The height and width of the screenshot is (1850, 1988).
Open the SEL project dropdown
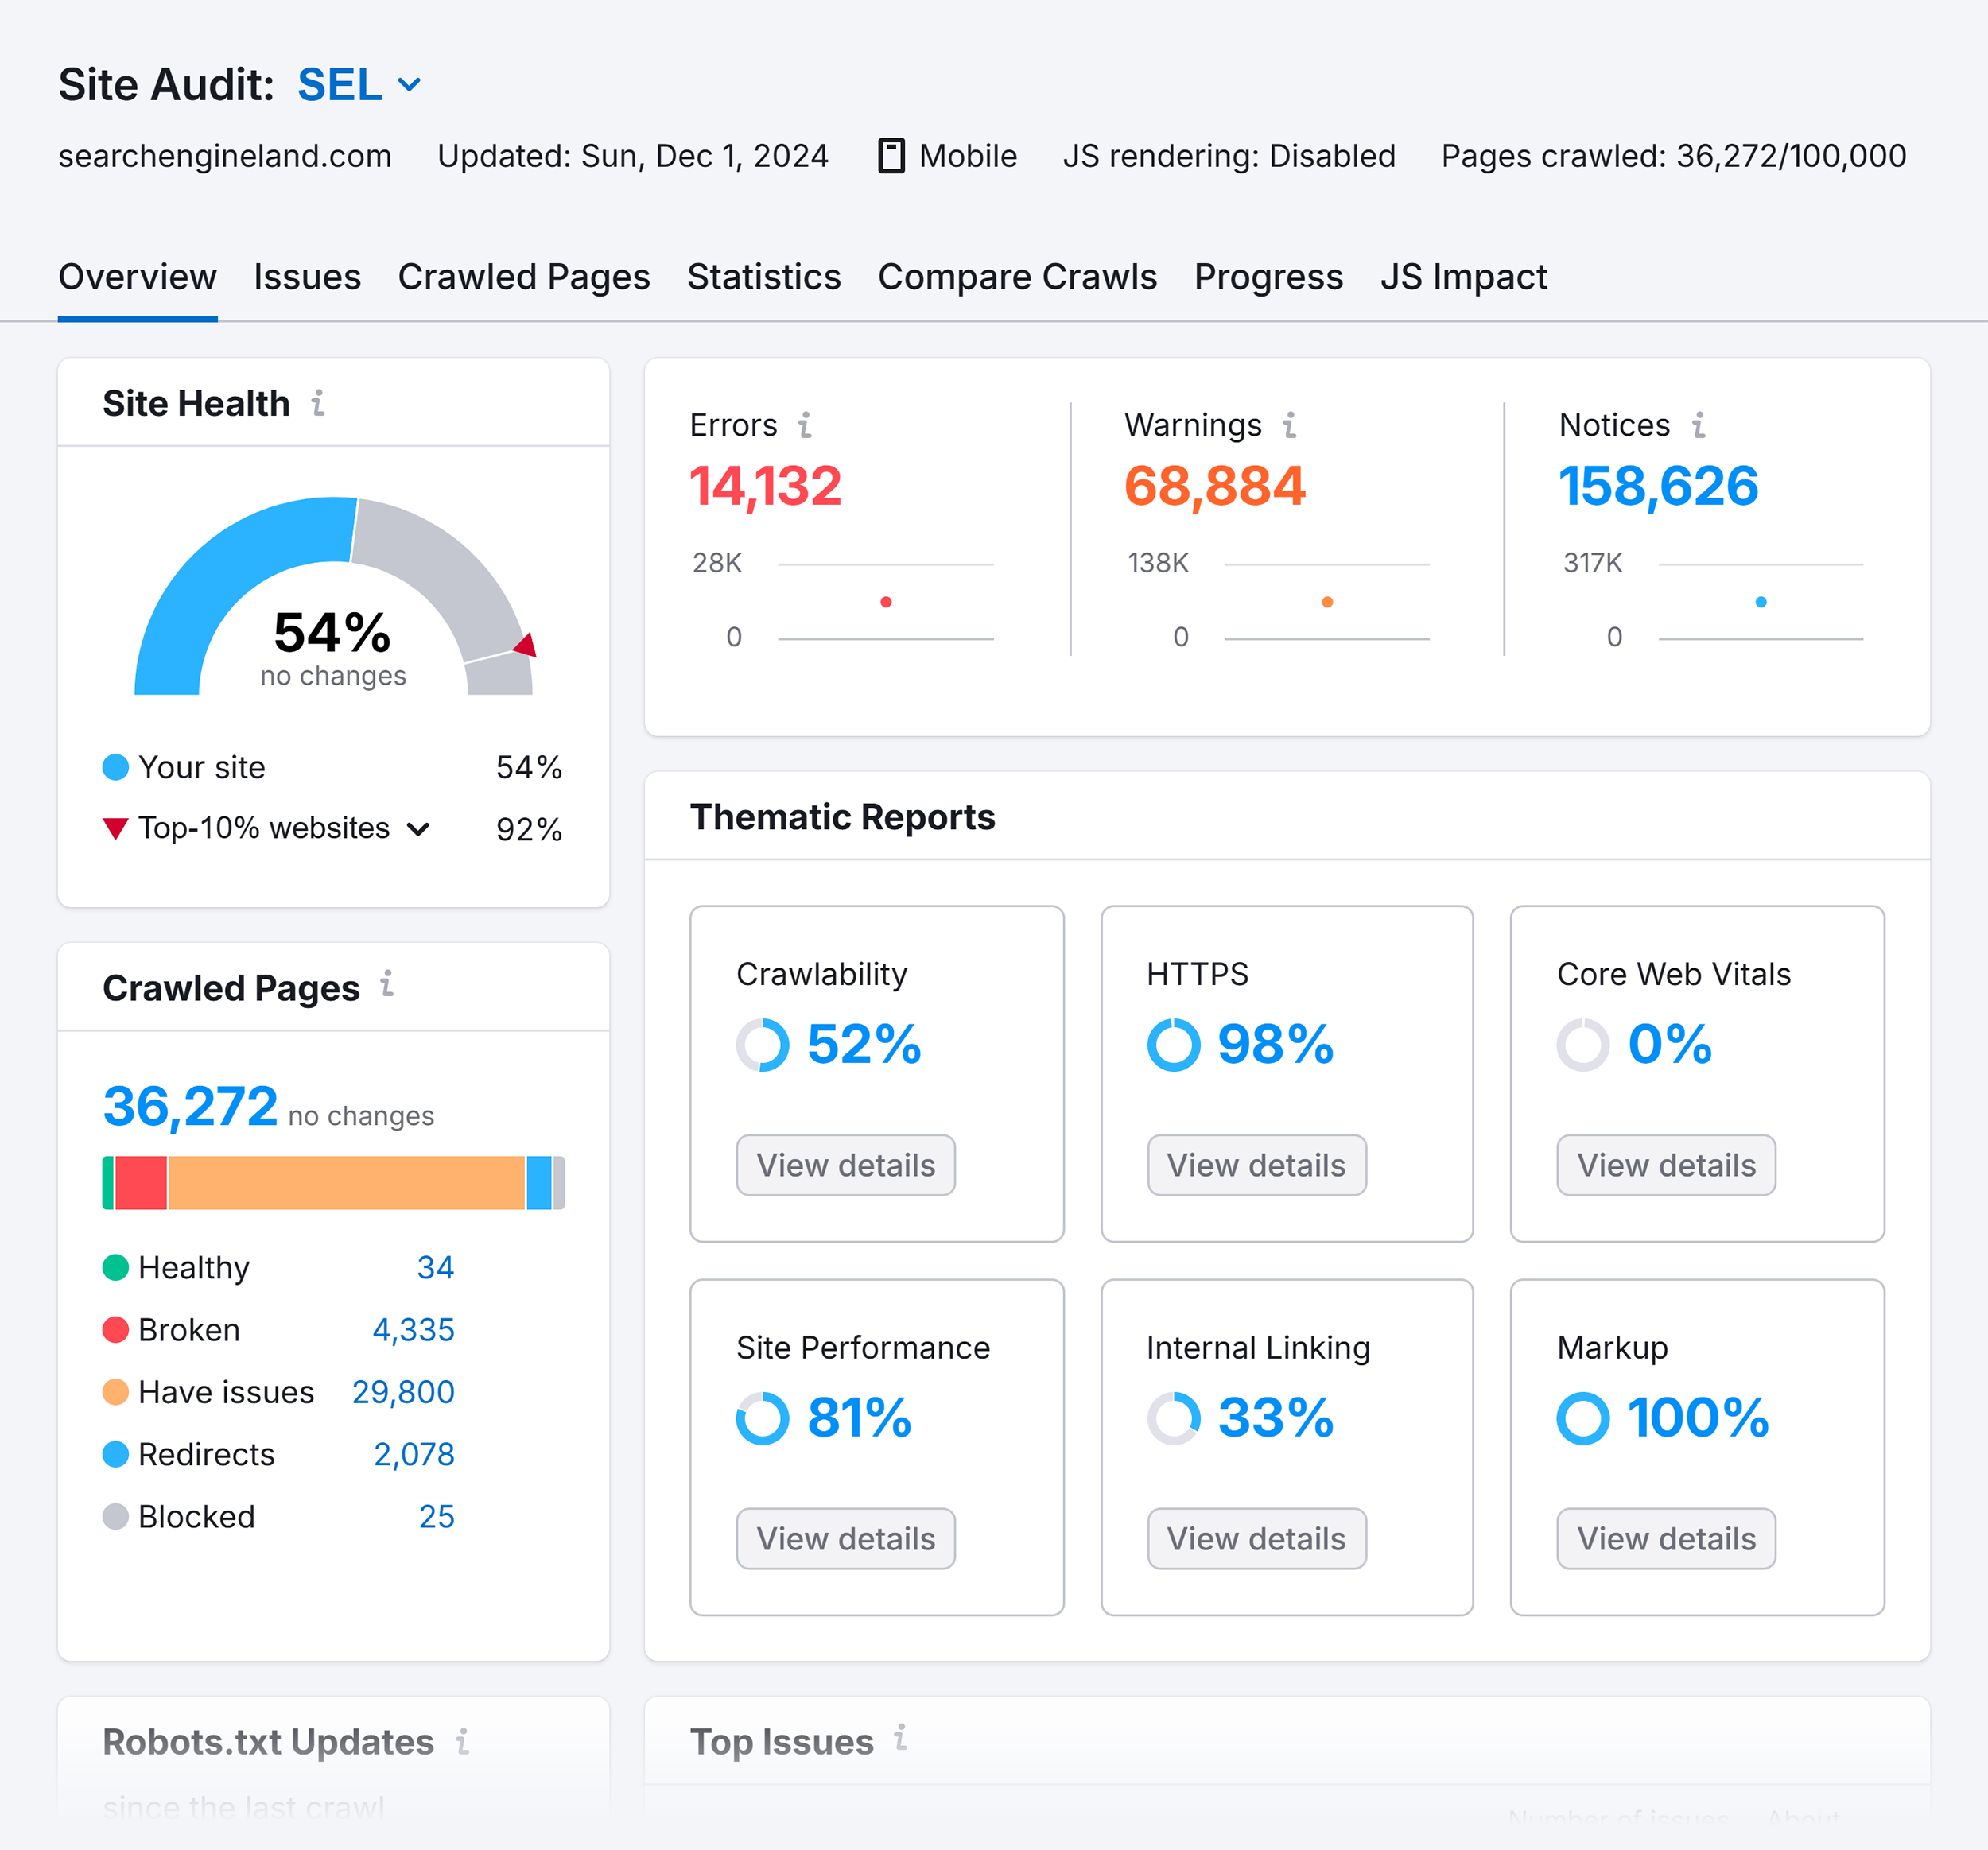point(359,85)
